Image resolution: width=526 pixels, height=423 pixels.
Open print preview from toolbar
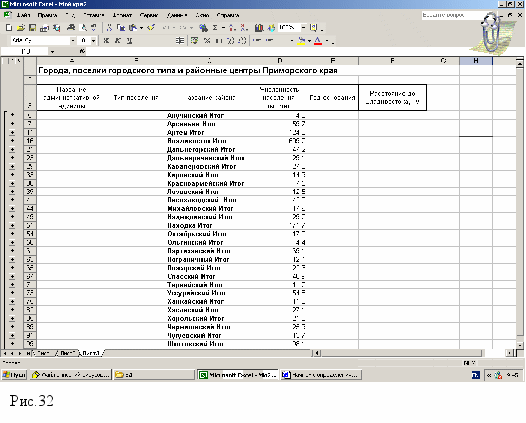click(x=84, y=28)
